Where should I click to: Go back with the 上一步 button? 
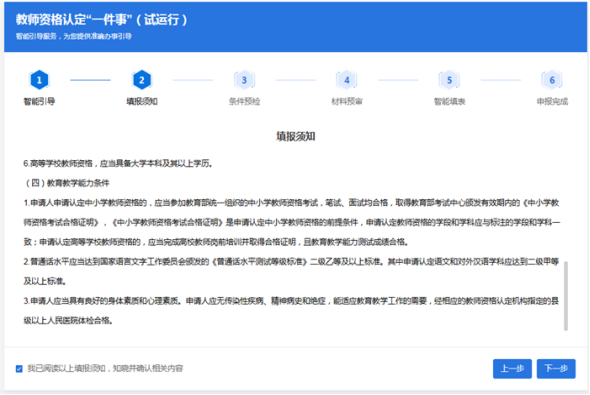tap(512, 369)
